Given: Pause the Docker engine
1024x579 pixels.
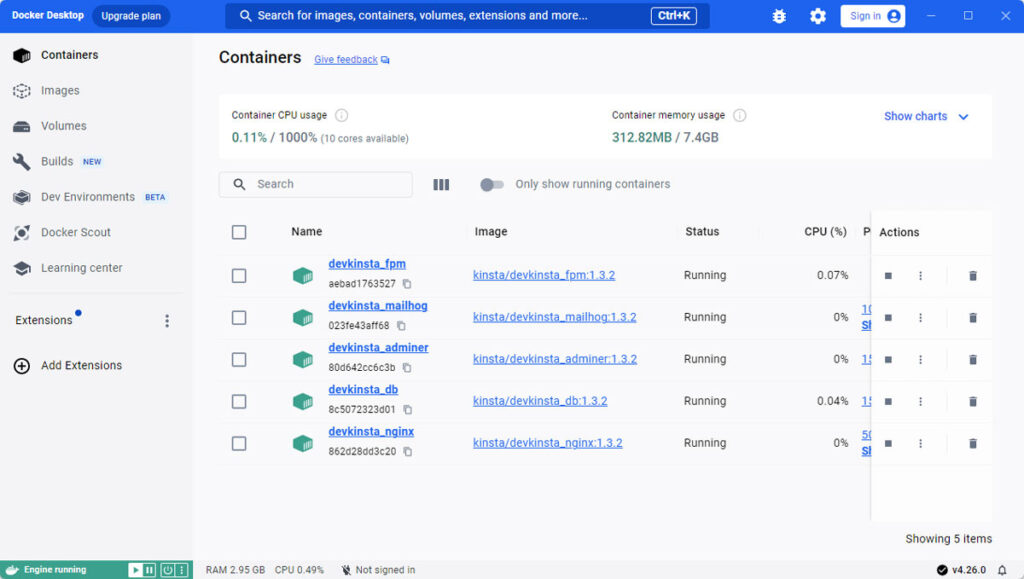Looking at the screenshot, I should coord(148,569).
